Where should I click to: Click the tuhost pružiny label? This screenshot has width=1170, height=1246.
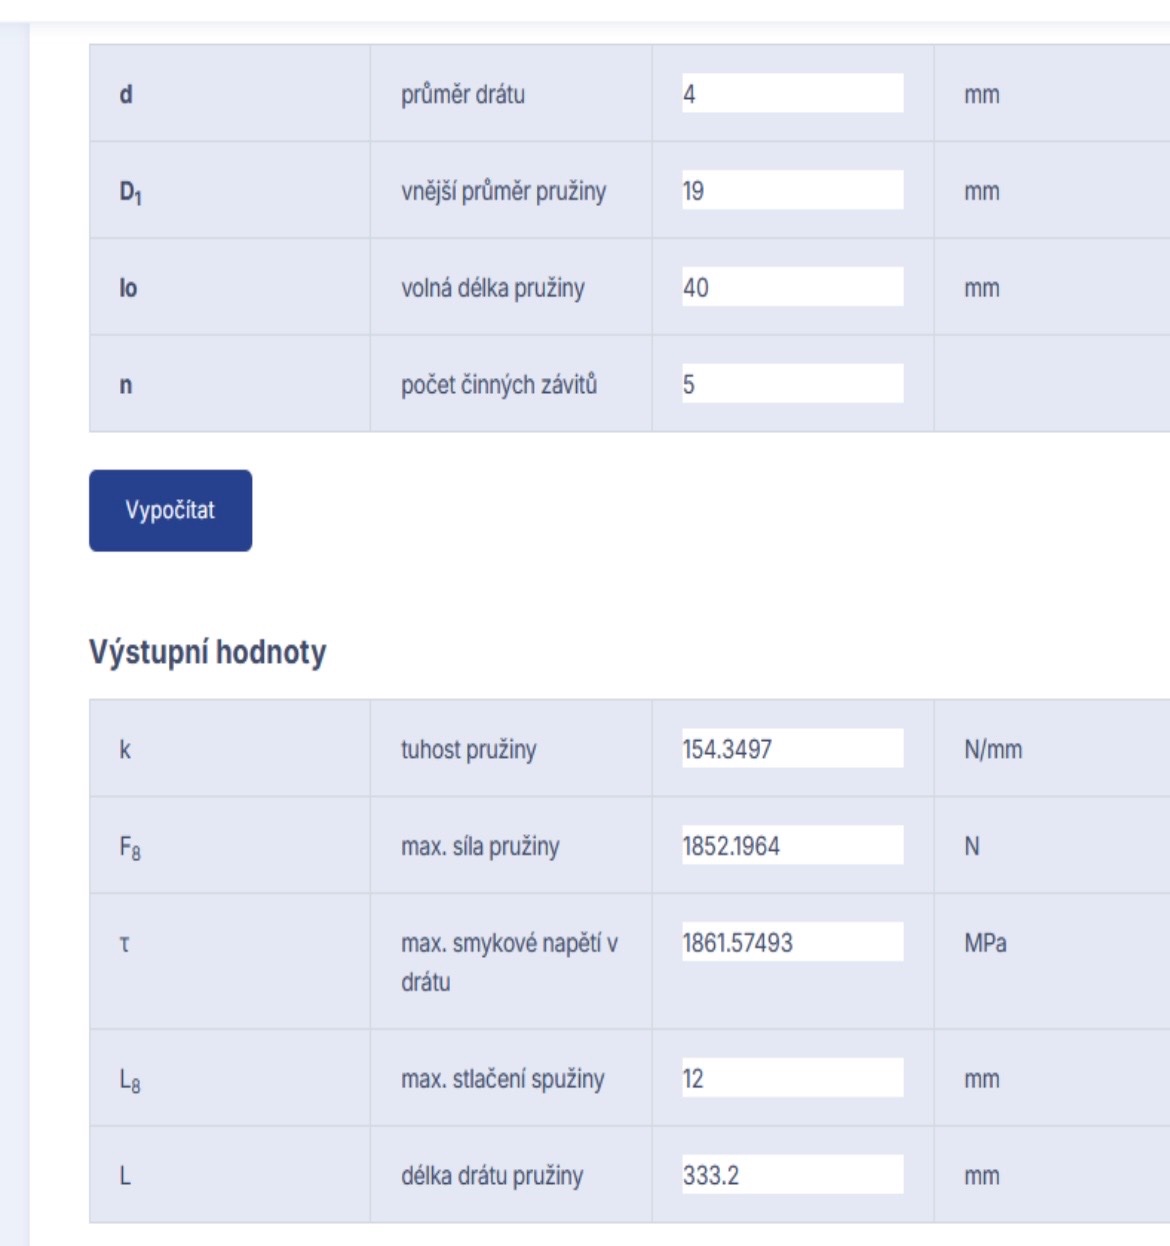[469, 750]
